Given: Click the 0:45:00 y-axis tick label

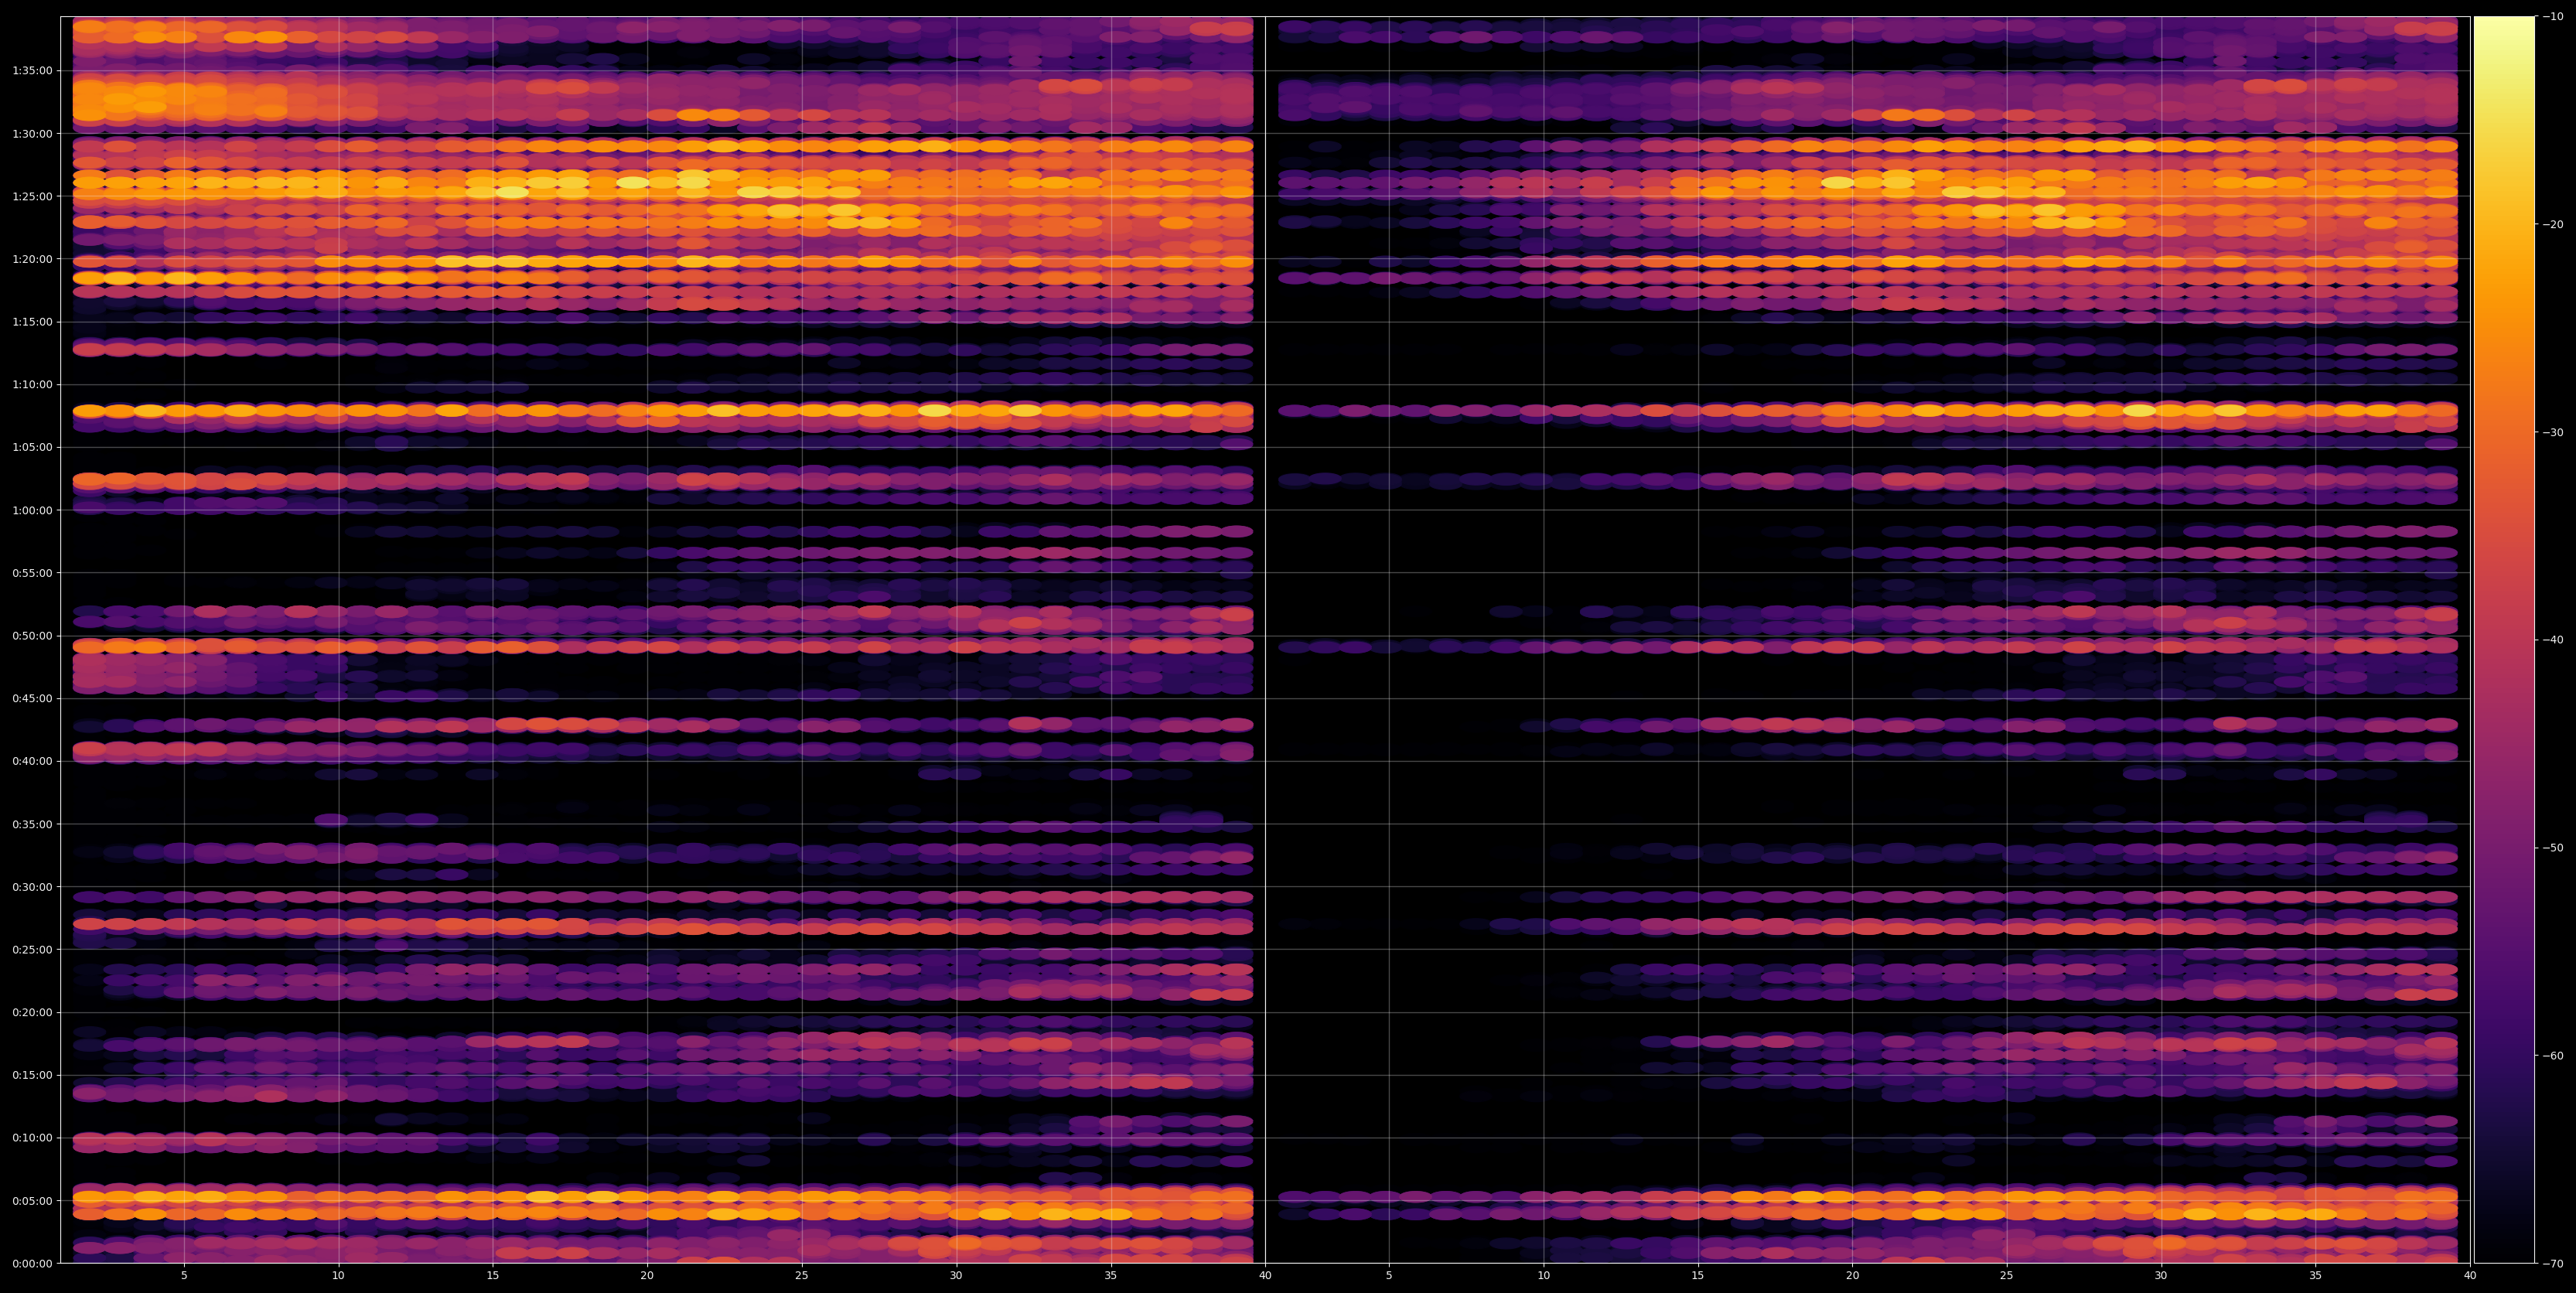Looking at the screenshot, I should 32,698.
